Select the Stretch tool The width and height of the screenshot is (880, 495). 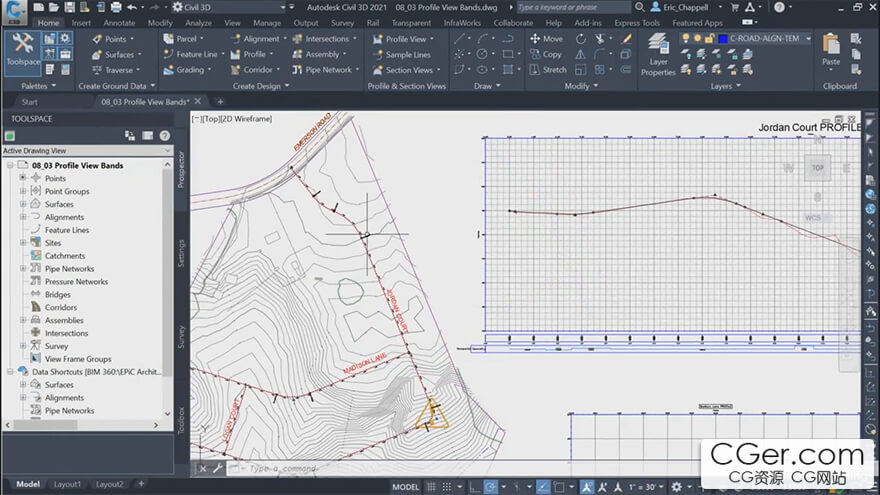click(x=548, y=70)
